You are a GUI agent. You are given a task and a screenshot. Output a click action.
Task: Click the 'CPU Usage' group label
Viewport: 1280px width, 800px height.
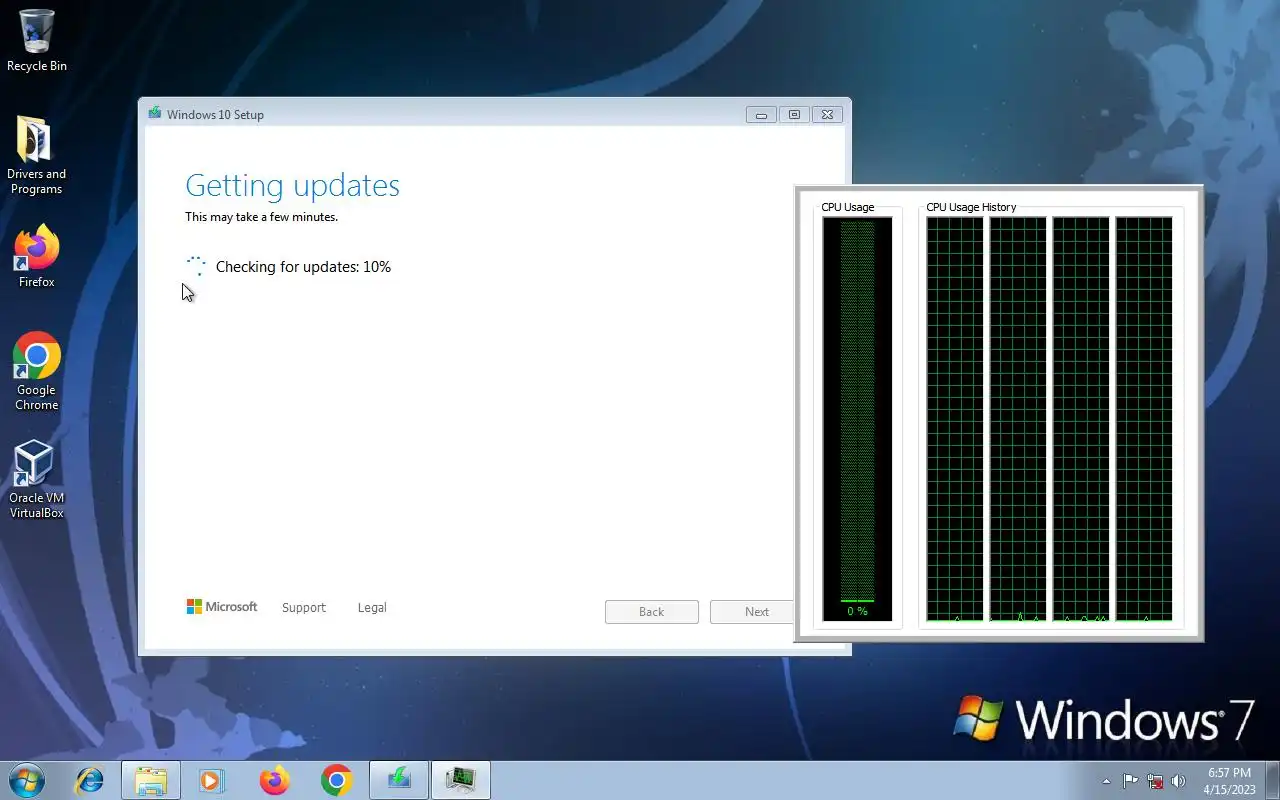[848, 207]
